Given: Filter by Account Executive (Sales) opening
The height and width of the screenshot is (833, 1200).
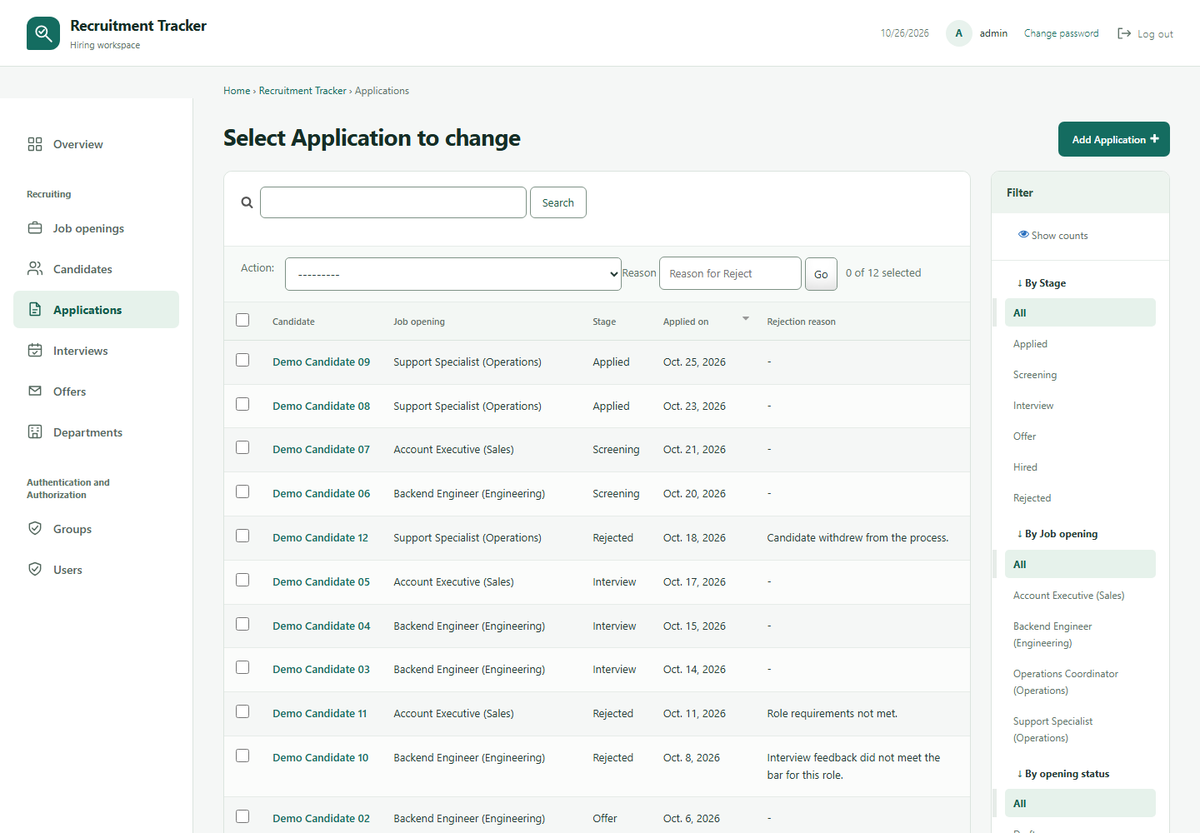Looking at the screenshot, I should coord(1069,595).
